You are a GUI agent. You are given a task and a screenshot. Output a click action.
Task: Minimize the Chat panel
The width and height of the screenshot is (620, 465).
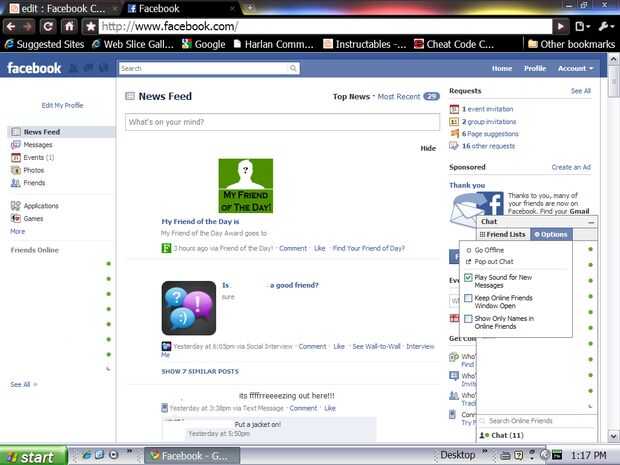pyautogui.click(x=591, y=222)
